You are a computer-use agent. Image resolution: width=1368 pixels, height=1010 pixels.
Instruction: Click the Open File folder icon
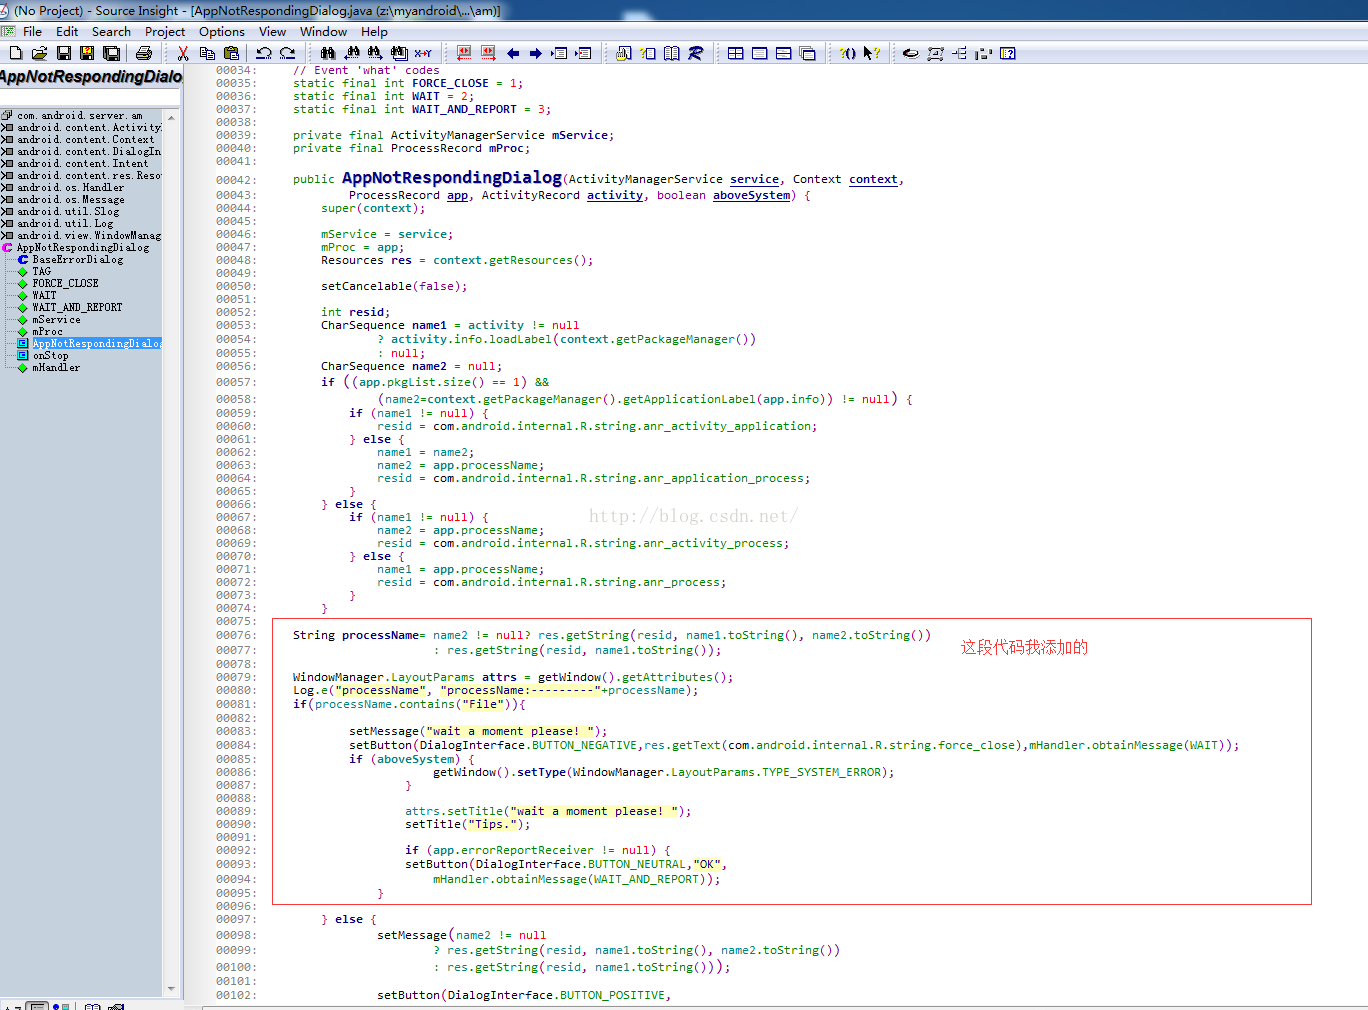click(39, 53)
